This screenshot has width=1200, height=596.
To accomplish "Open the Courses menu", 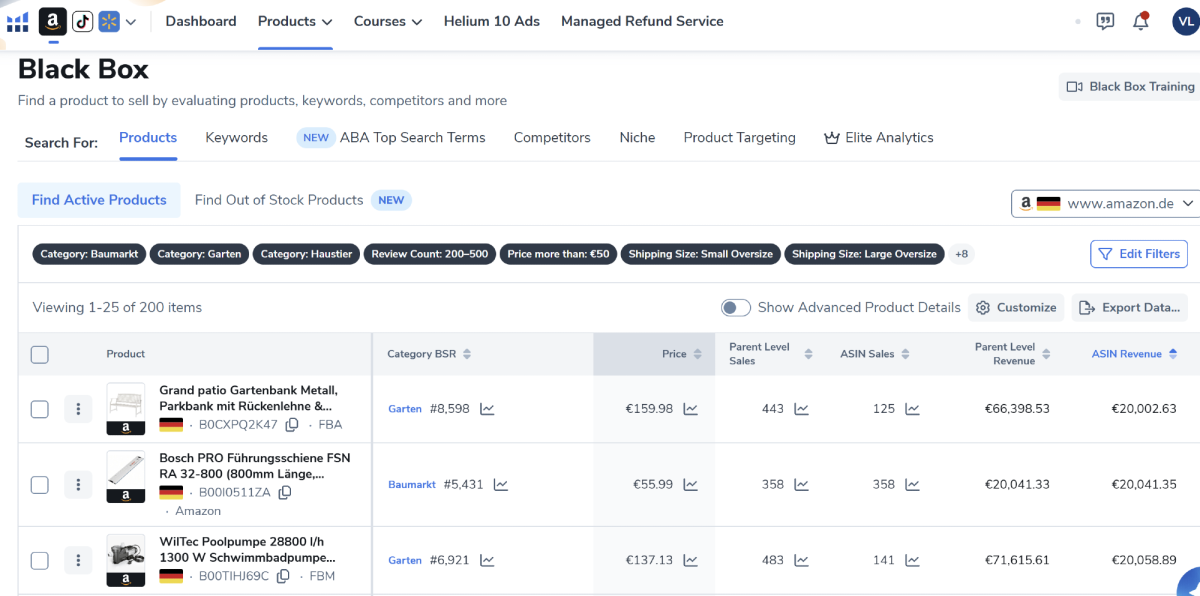I will pos(388,21).
